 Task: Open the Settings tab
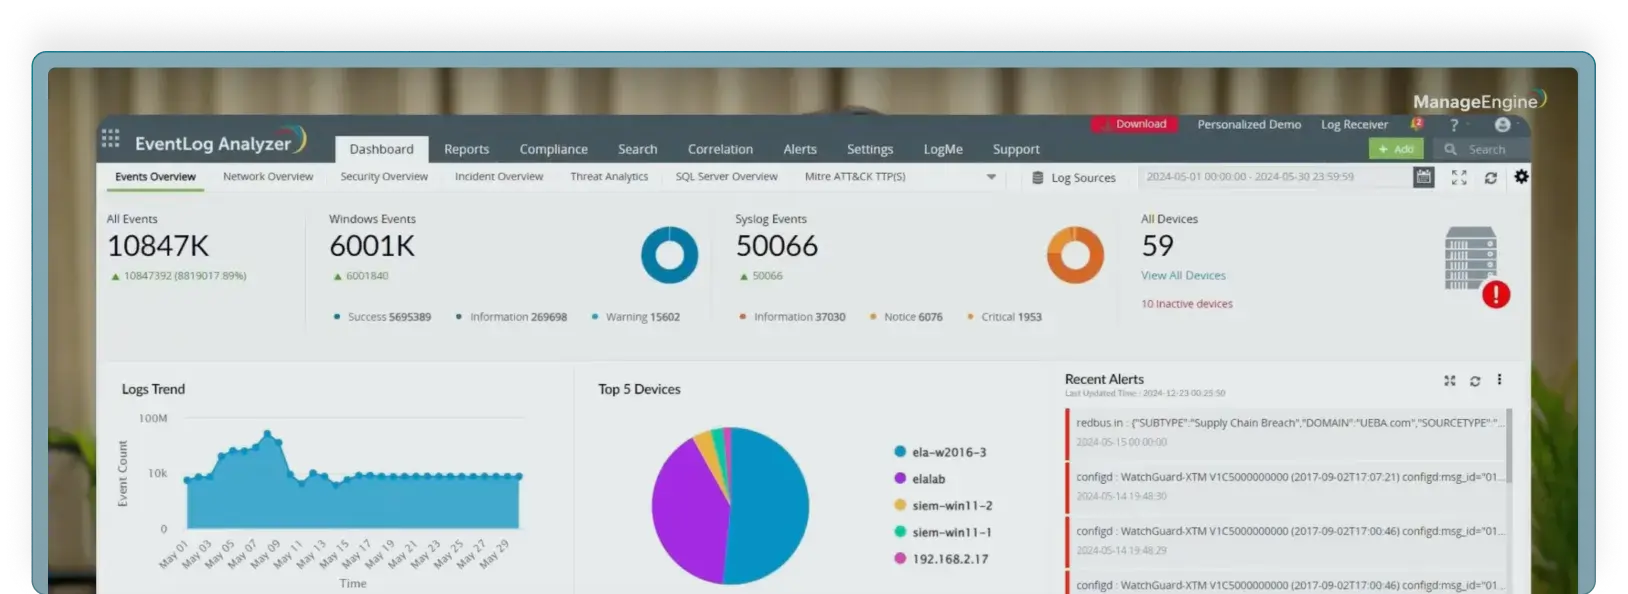click(869, 149)
